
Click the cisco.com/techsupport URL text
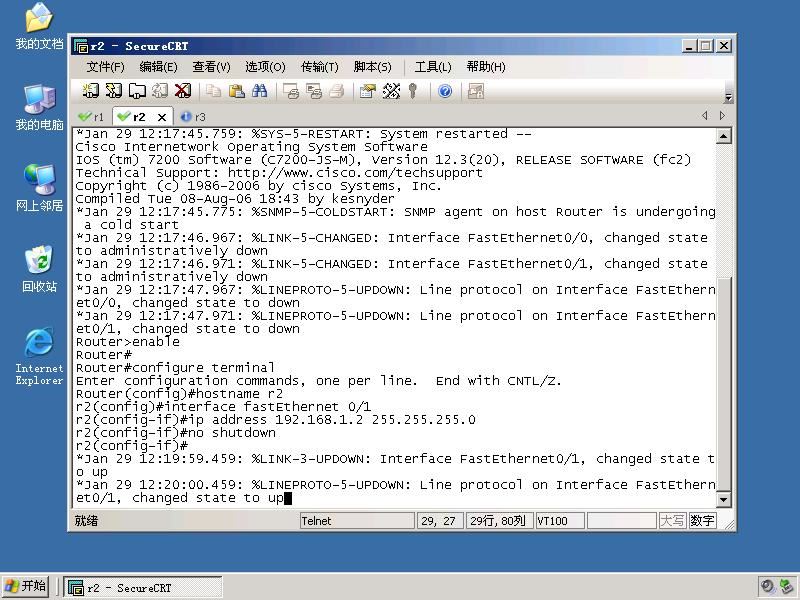(x=355, y=173)
